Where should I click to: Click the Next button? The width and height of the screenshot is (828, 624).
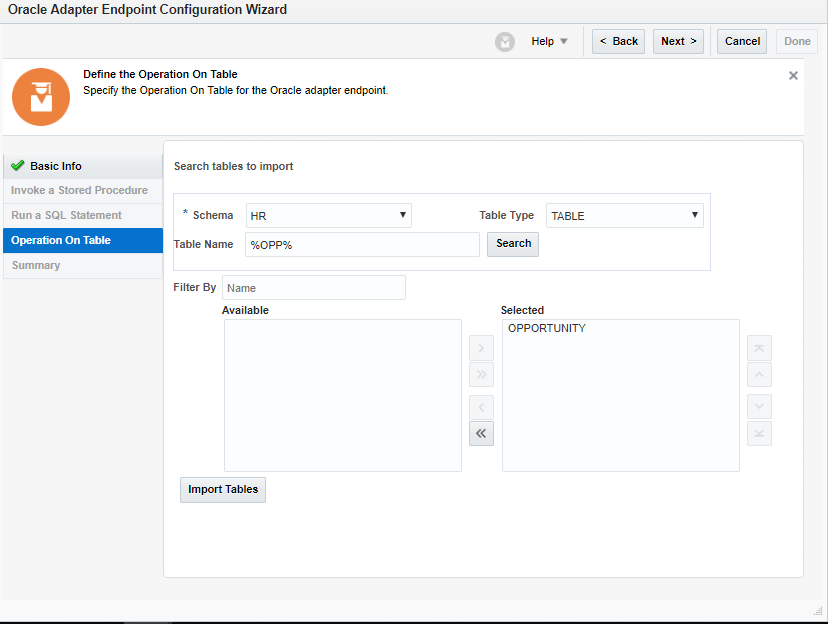[x=679, y=41]
